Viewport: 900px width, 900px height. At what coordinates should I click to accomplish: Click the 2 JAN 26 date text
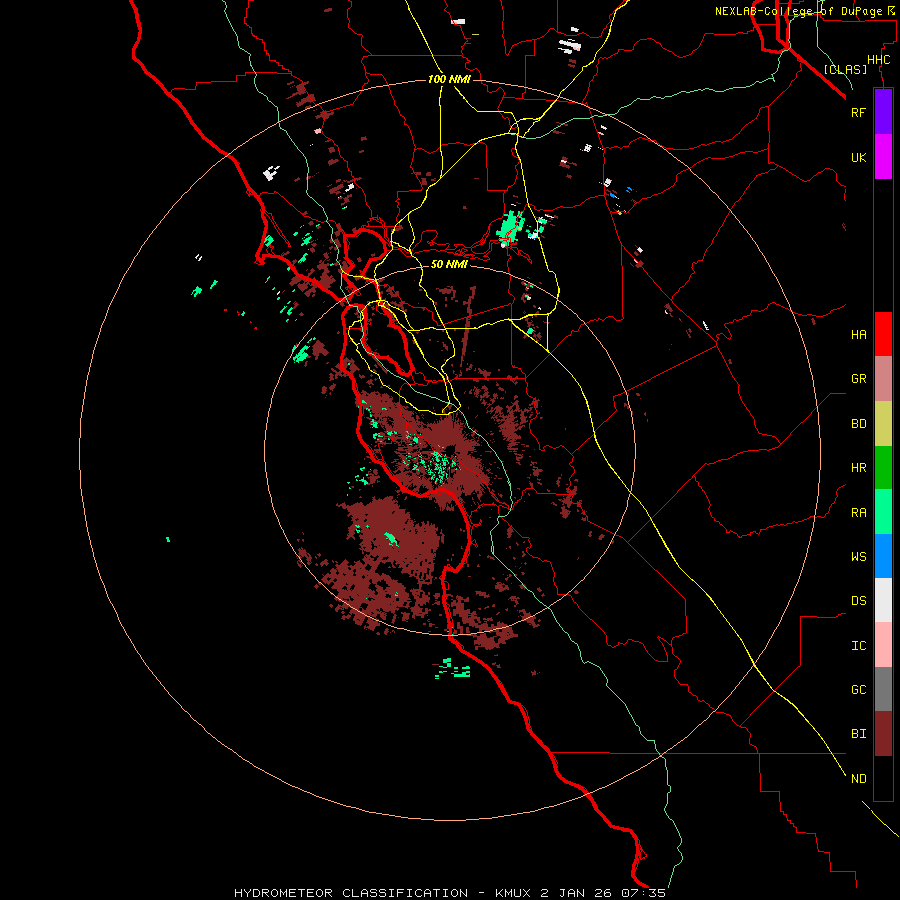point(576,893)
